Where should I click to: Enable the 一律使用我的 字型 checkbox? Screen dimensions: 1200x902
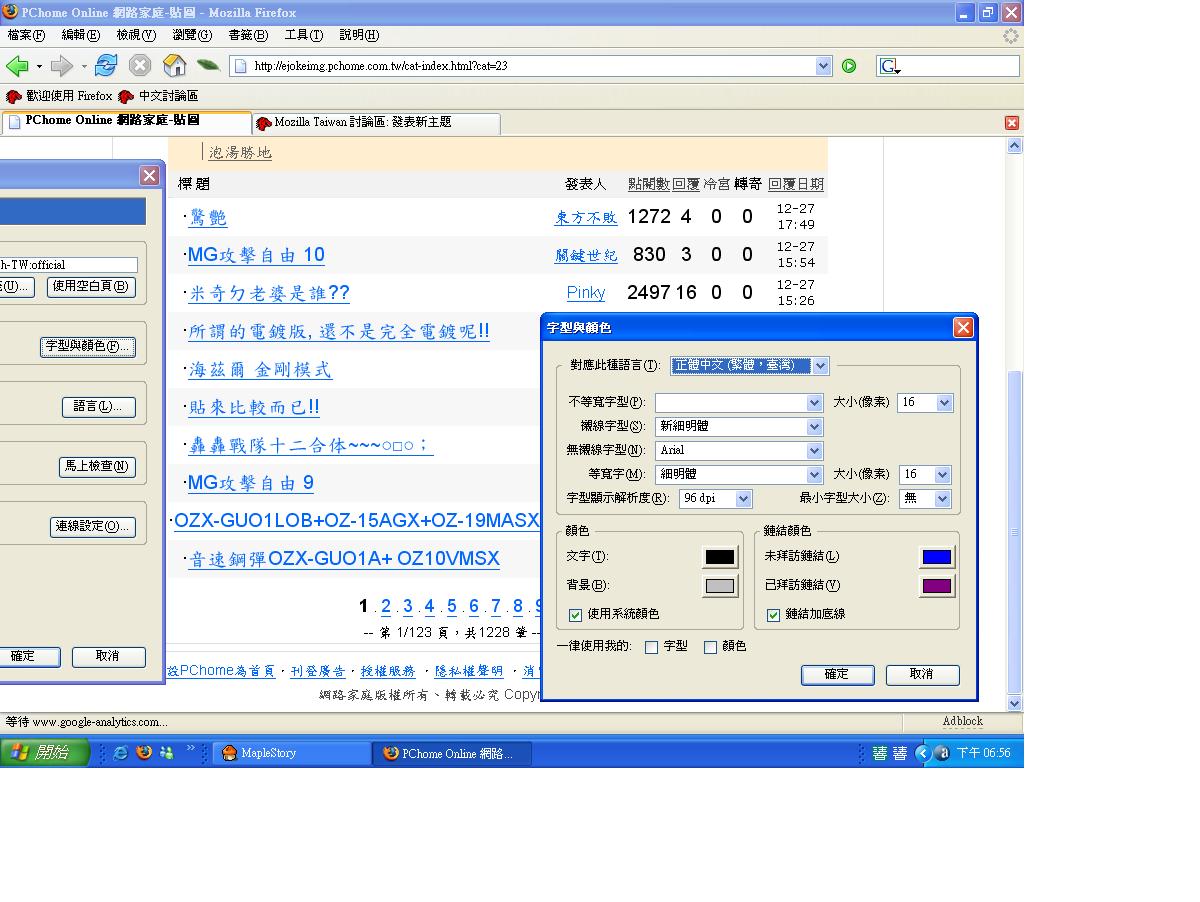coord(652,647)
